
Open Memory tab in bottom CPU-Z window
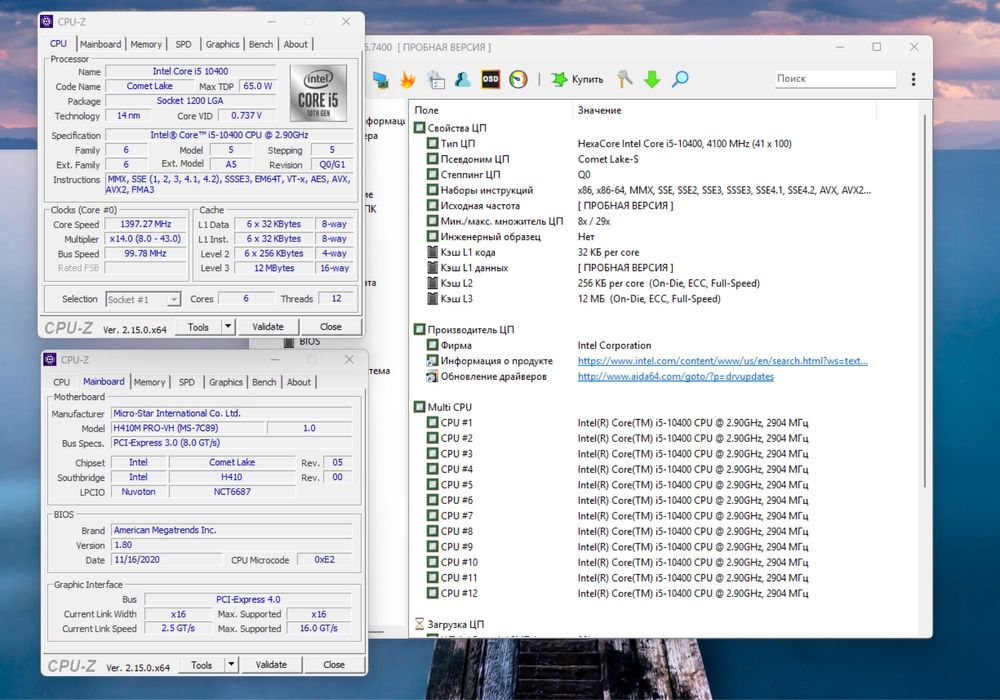click(149, 382)
